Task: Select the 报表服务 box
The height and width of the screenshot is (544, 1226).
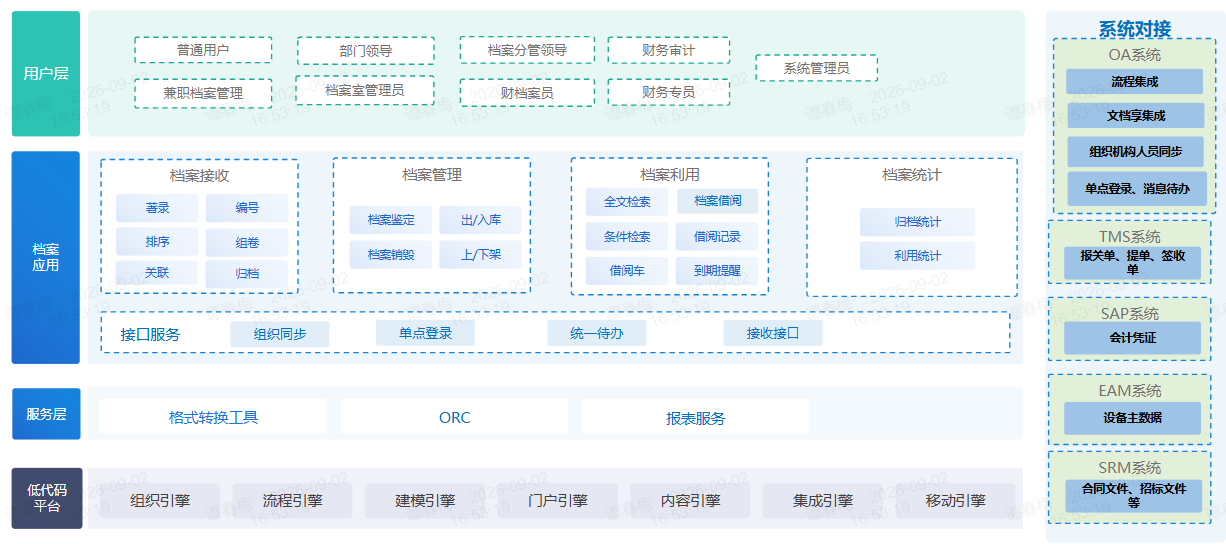Action: (696, 417)
